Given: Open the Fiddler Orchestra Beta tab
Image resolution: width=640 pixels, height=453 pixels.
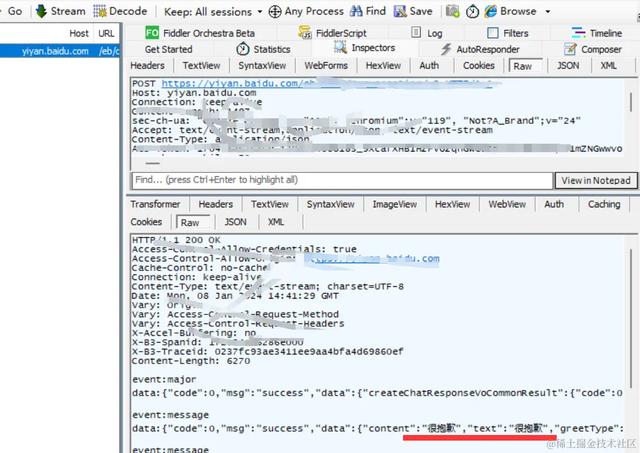Looking at the screenshot, I should tap(200, 33).
